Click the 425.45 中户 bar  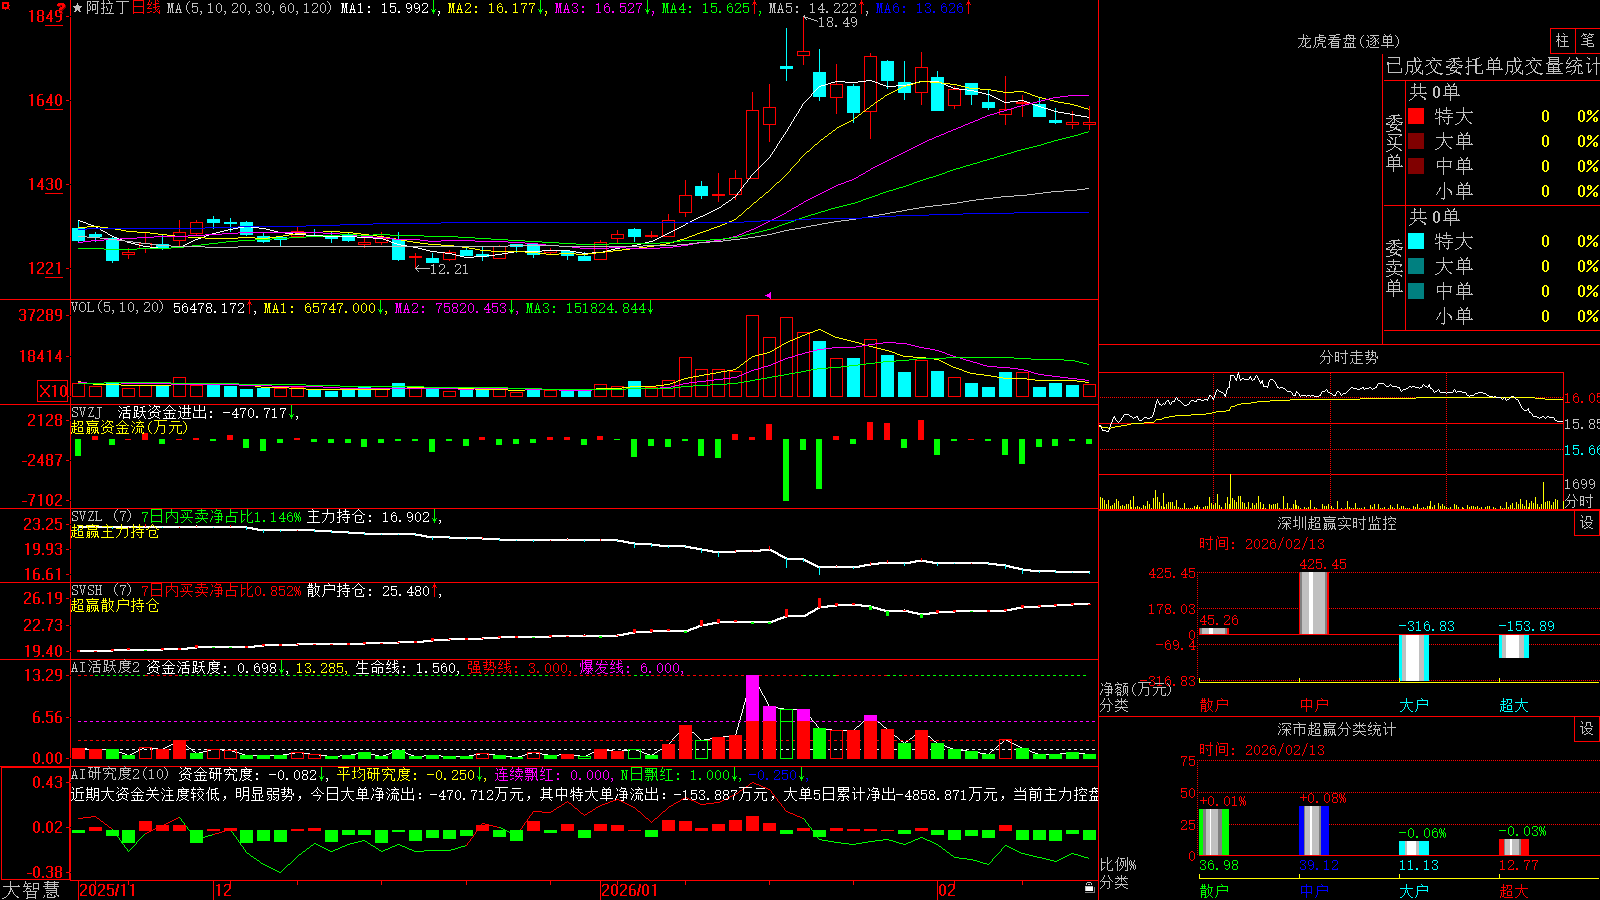pos(1314,603)
